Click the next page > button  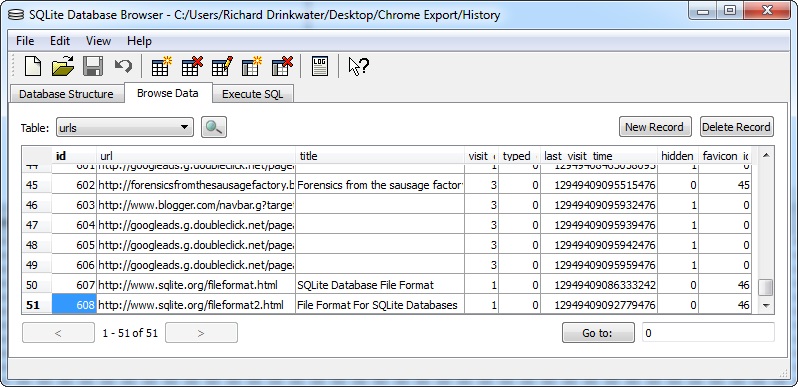[201, 333]
